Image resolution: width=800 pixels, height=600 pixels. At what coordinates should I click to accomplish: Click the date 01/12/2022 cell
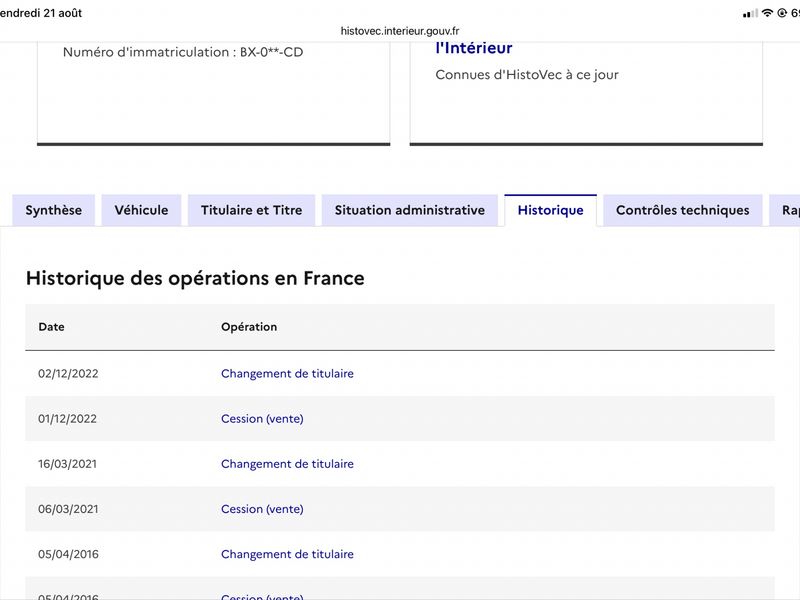(x=67, y=419)
